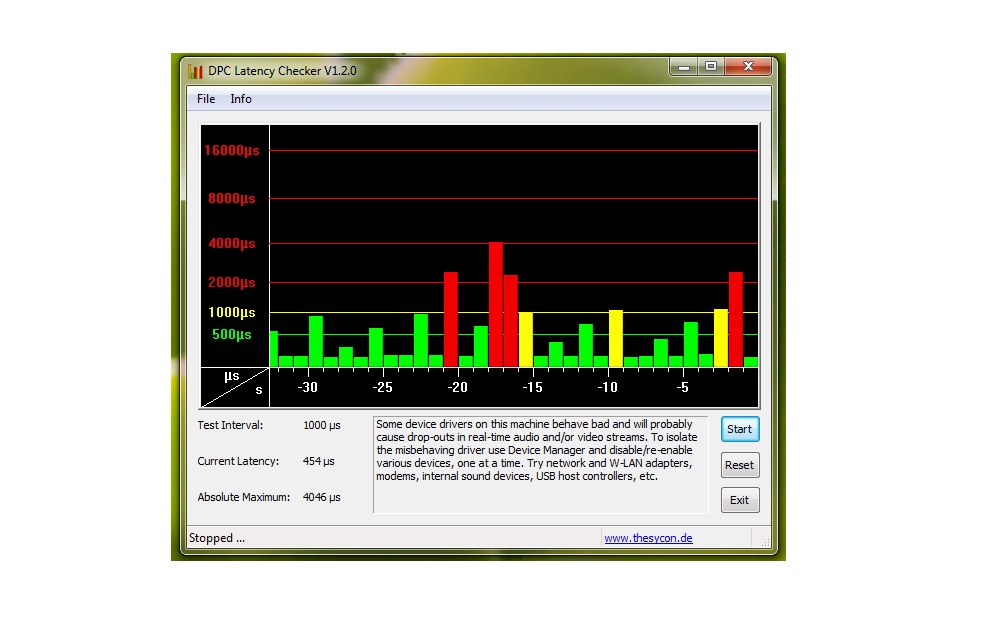The image size is (1008, 630).
Task: Click the yellow 1000µs axis label
Action: click(x=231, y=312)
